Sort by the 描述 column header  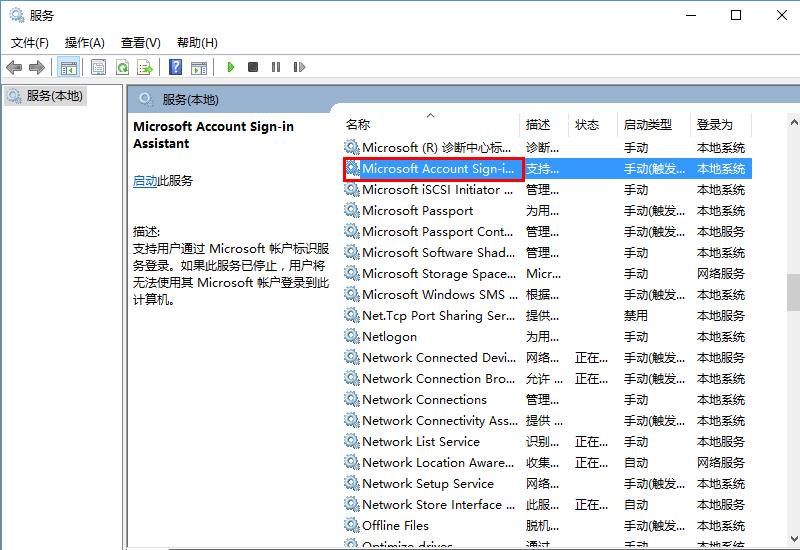pos(544,124)
